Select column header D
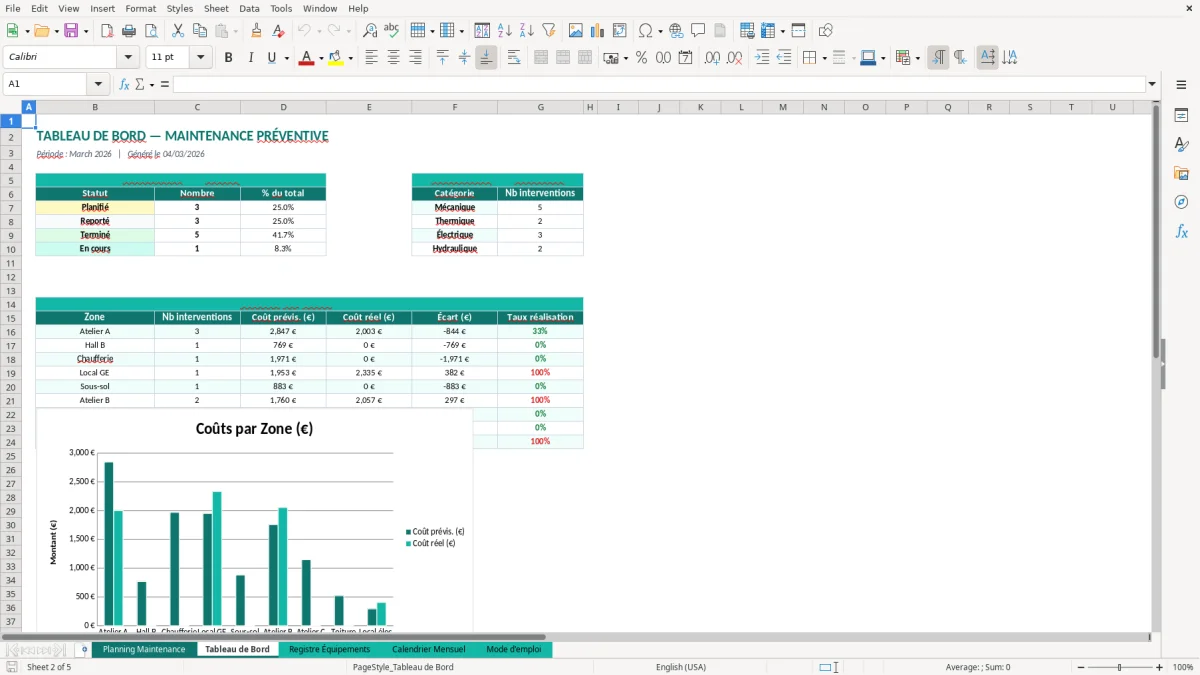This screenshot has width=1200, height=675. [x=283, y=107]
